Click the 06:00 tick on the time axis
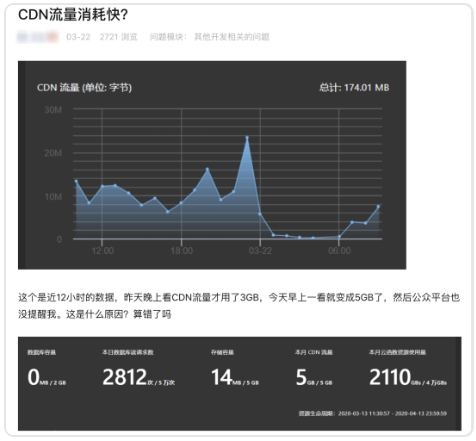 point(339,251)
